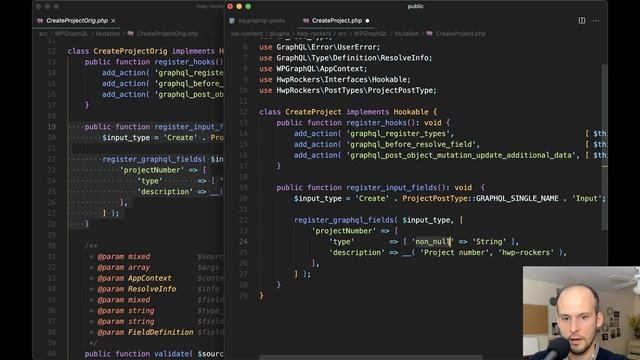Click 'use HwpRockers\PostTypes\ProjectPostType;' line
This screenshot has height=360, width=640.
(x=348, y=90)
